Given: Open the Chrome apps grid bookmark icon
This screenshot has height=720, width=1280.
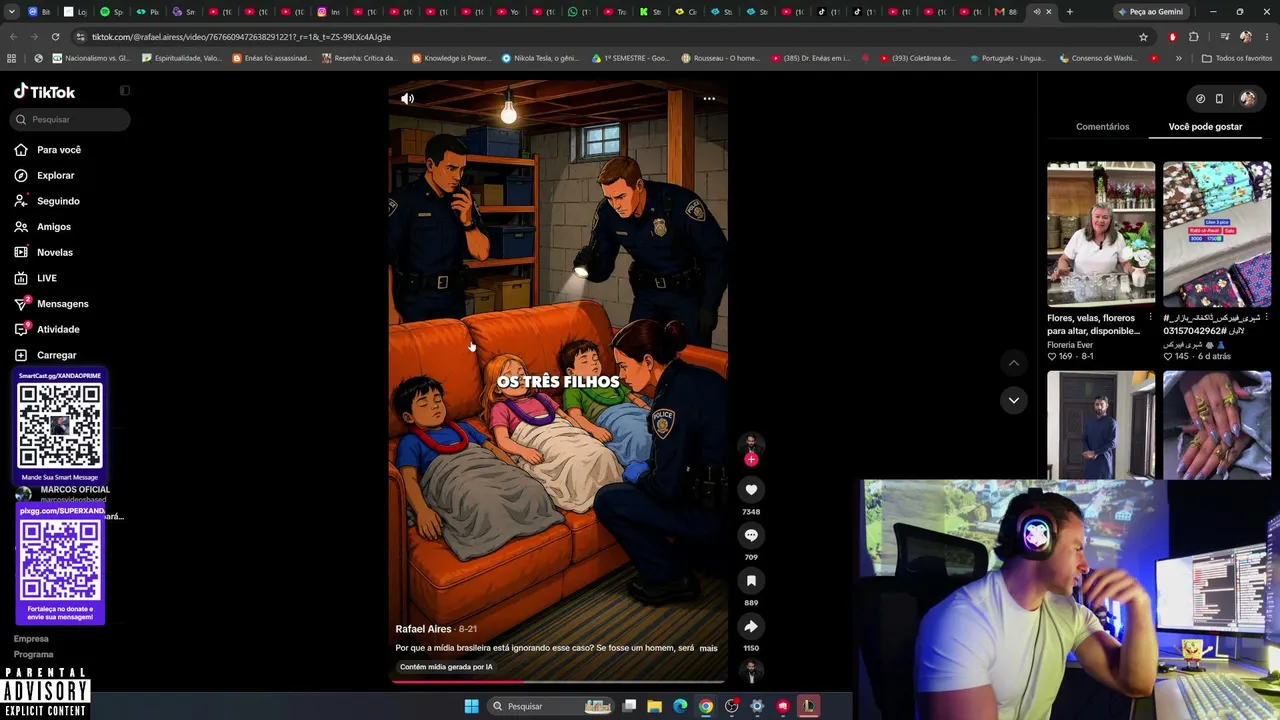Looking at the screenshot, I should (11, 58).
